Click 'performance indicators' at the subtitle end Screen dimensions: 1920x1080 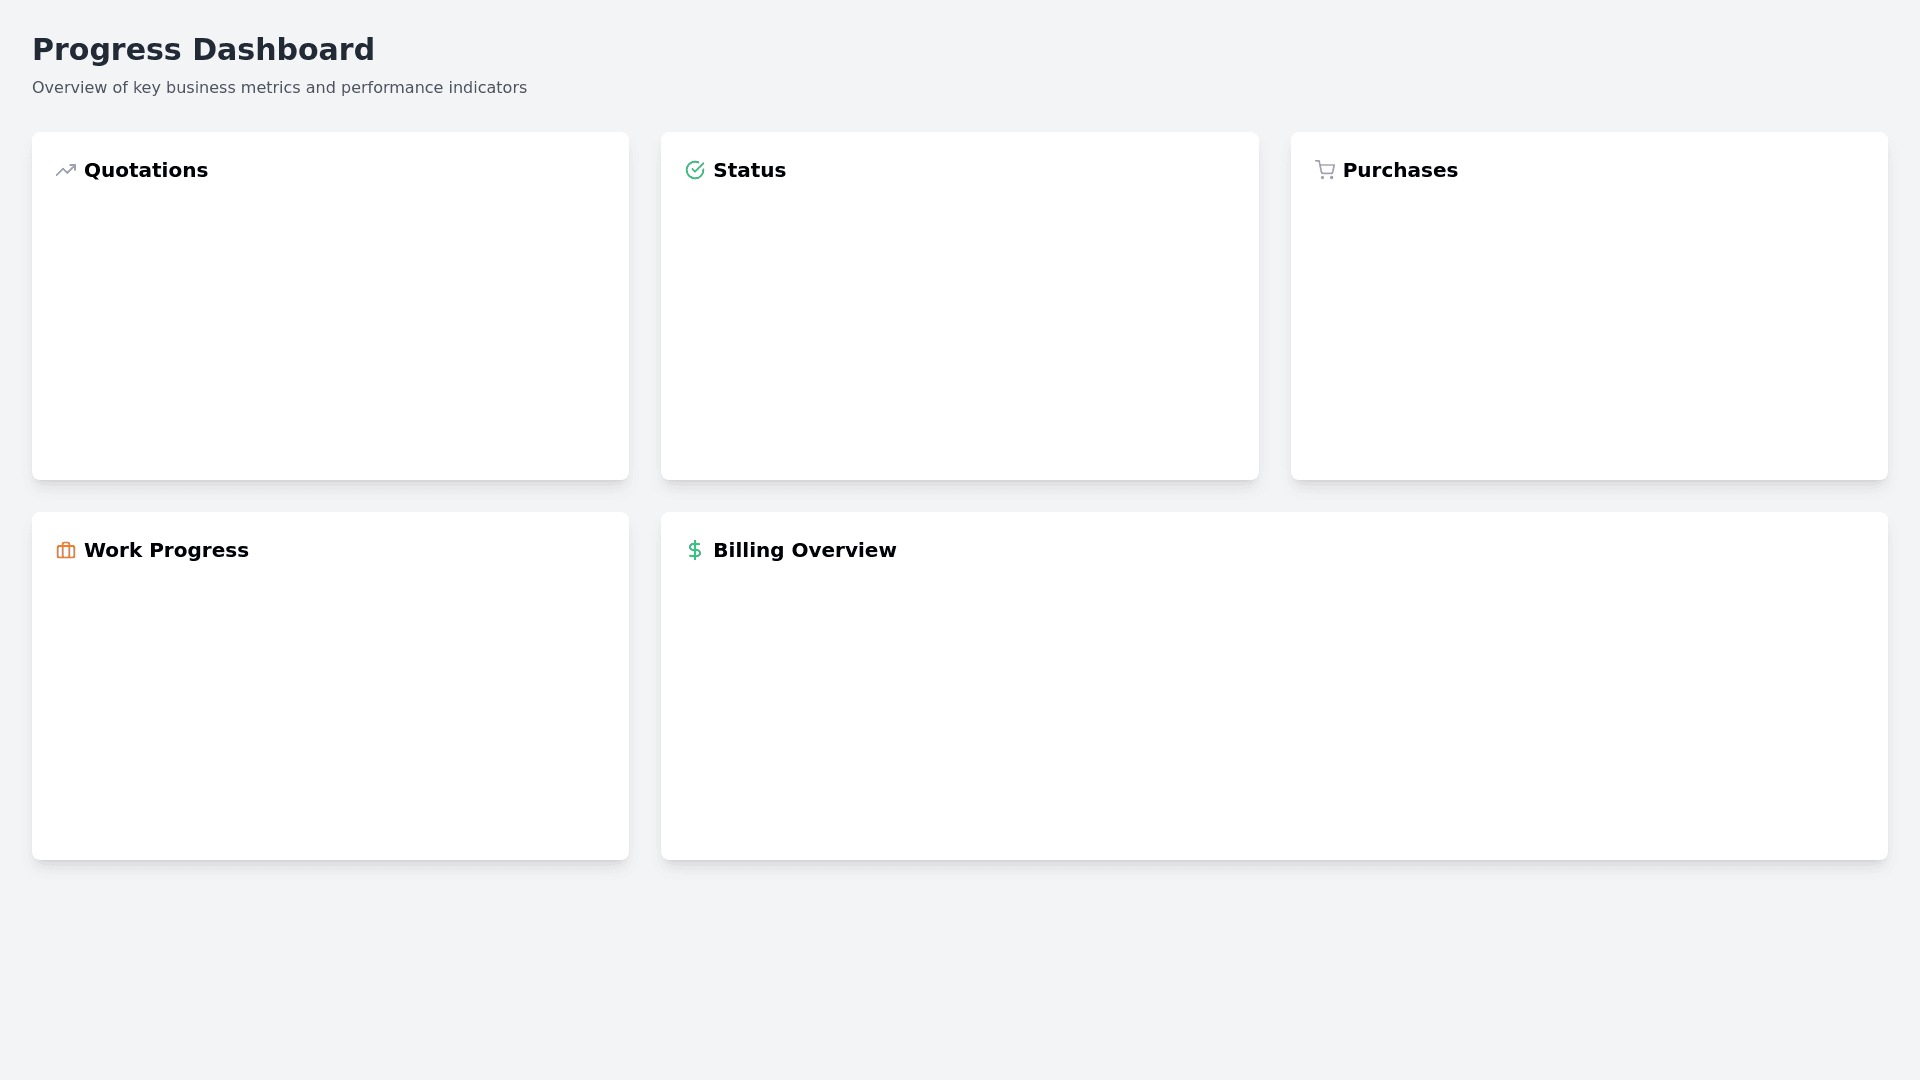point(434,88)
